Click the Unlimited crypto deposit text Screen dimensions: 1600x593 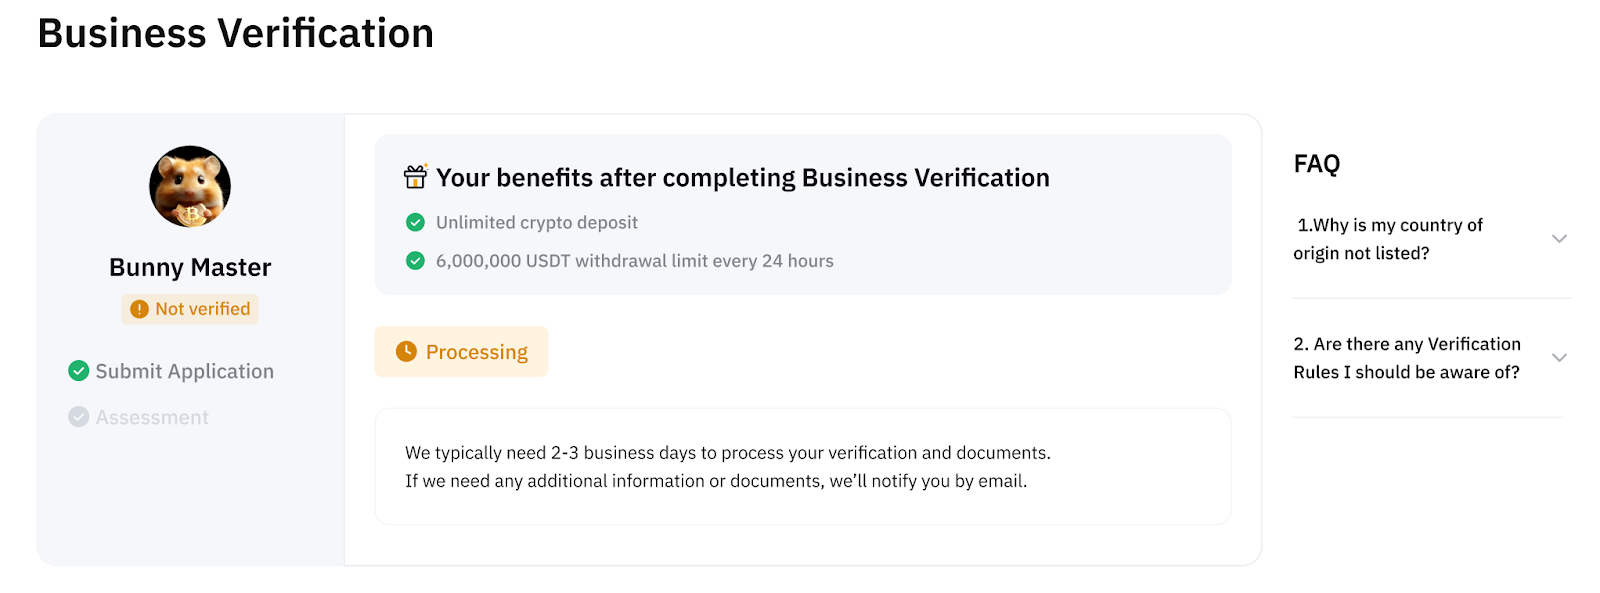pos(536,222)
